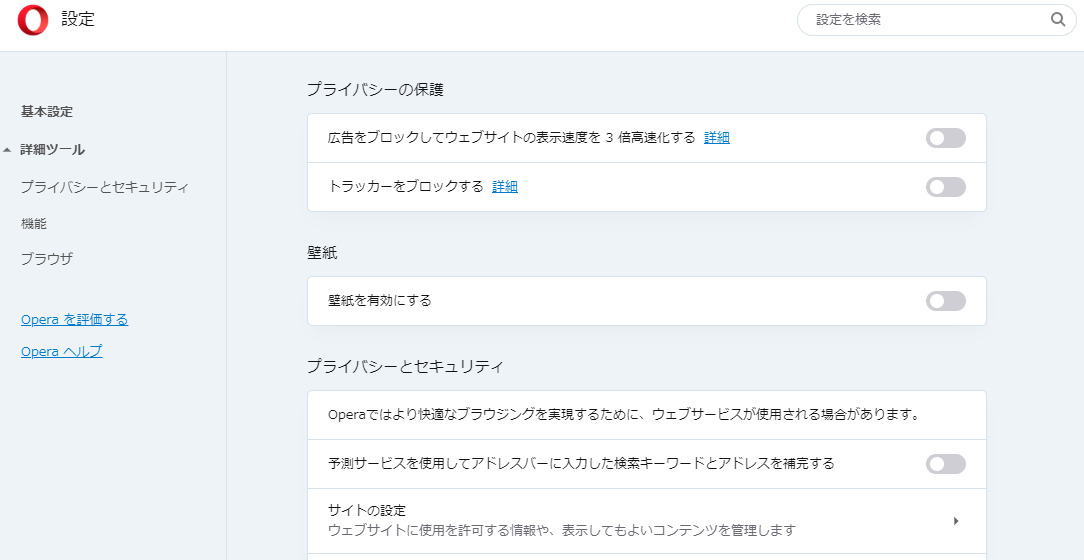The image size is (1084, 560).
Task: Toggle the 予測サービス address bar switch
Action: pos(945,464)
